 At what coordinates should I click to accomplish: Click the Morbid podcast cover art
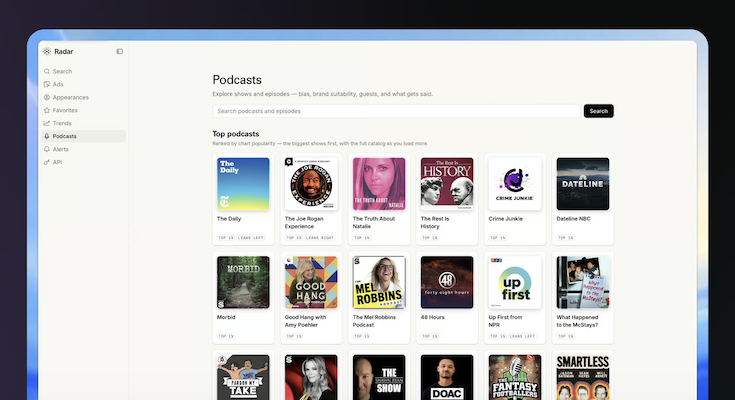point(243,282)
